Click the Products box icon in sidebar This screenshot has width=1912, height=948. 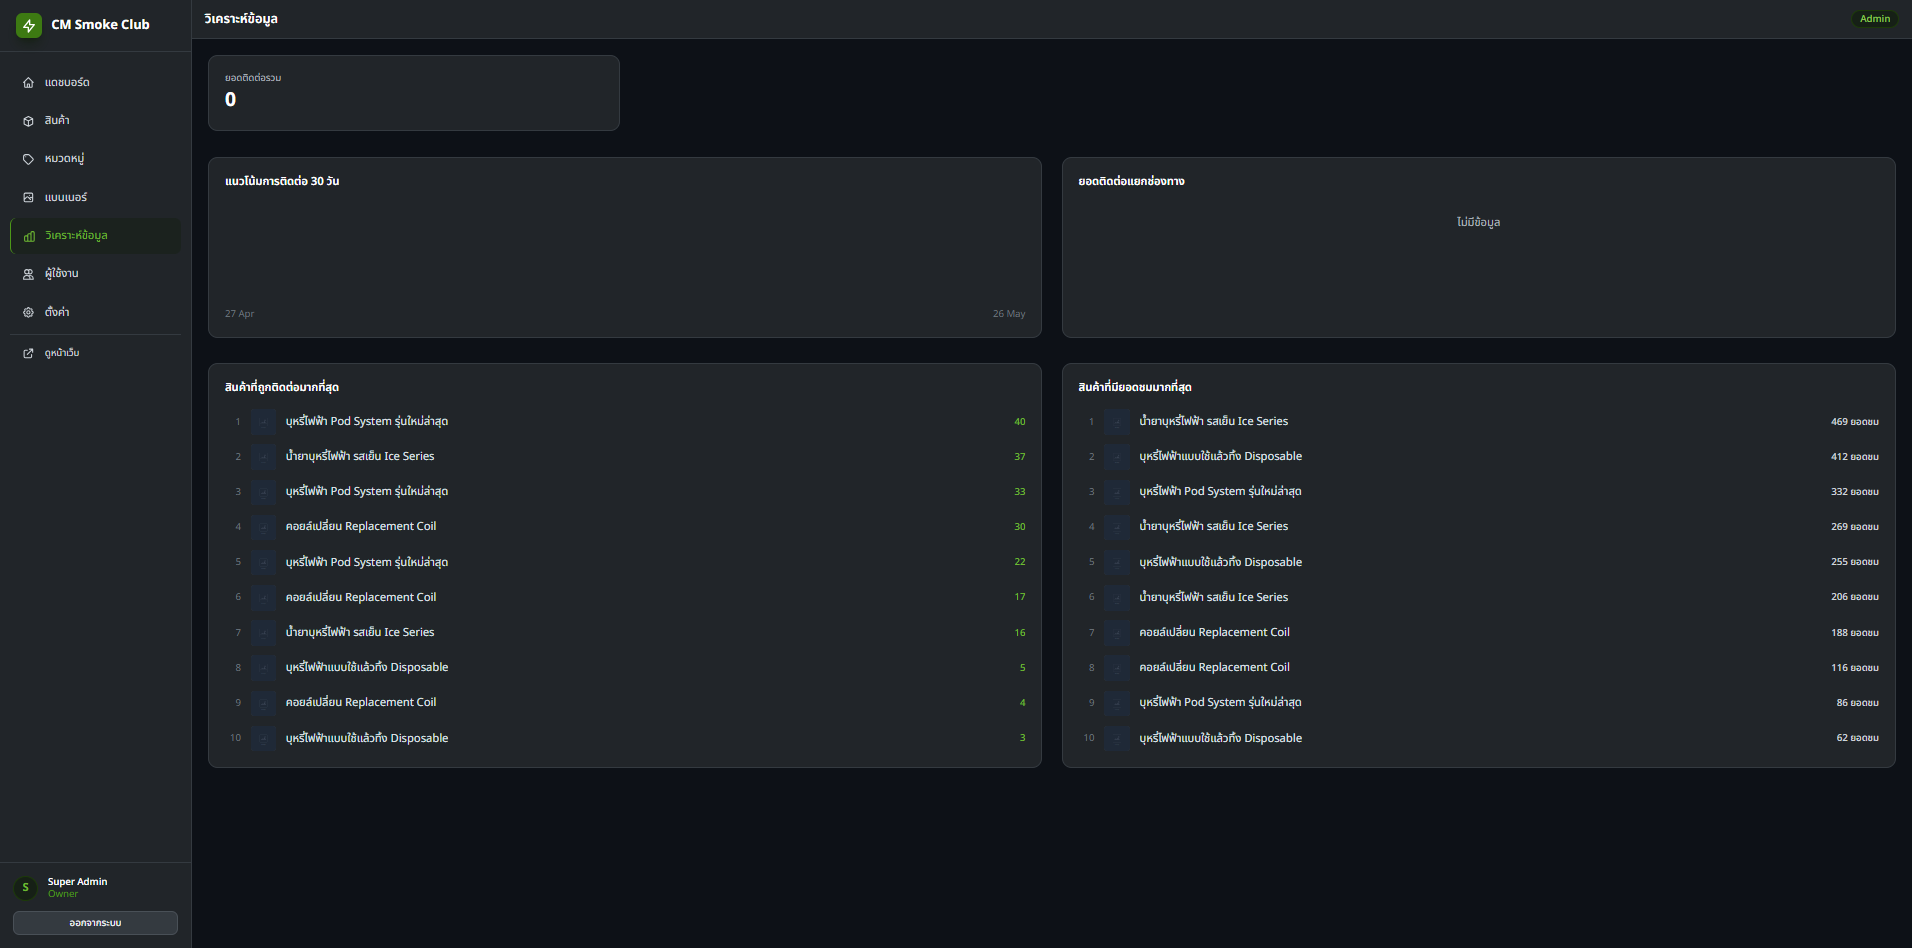tap(28, 121)
